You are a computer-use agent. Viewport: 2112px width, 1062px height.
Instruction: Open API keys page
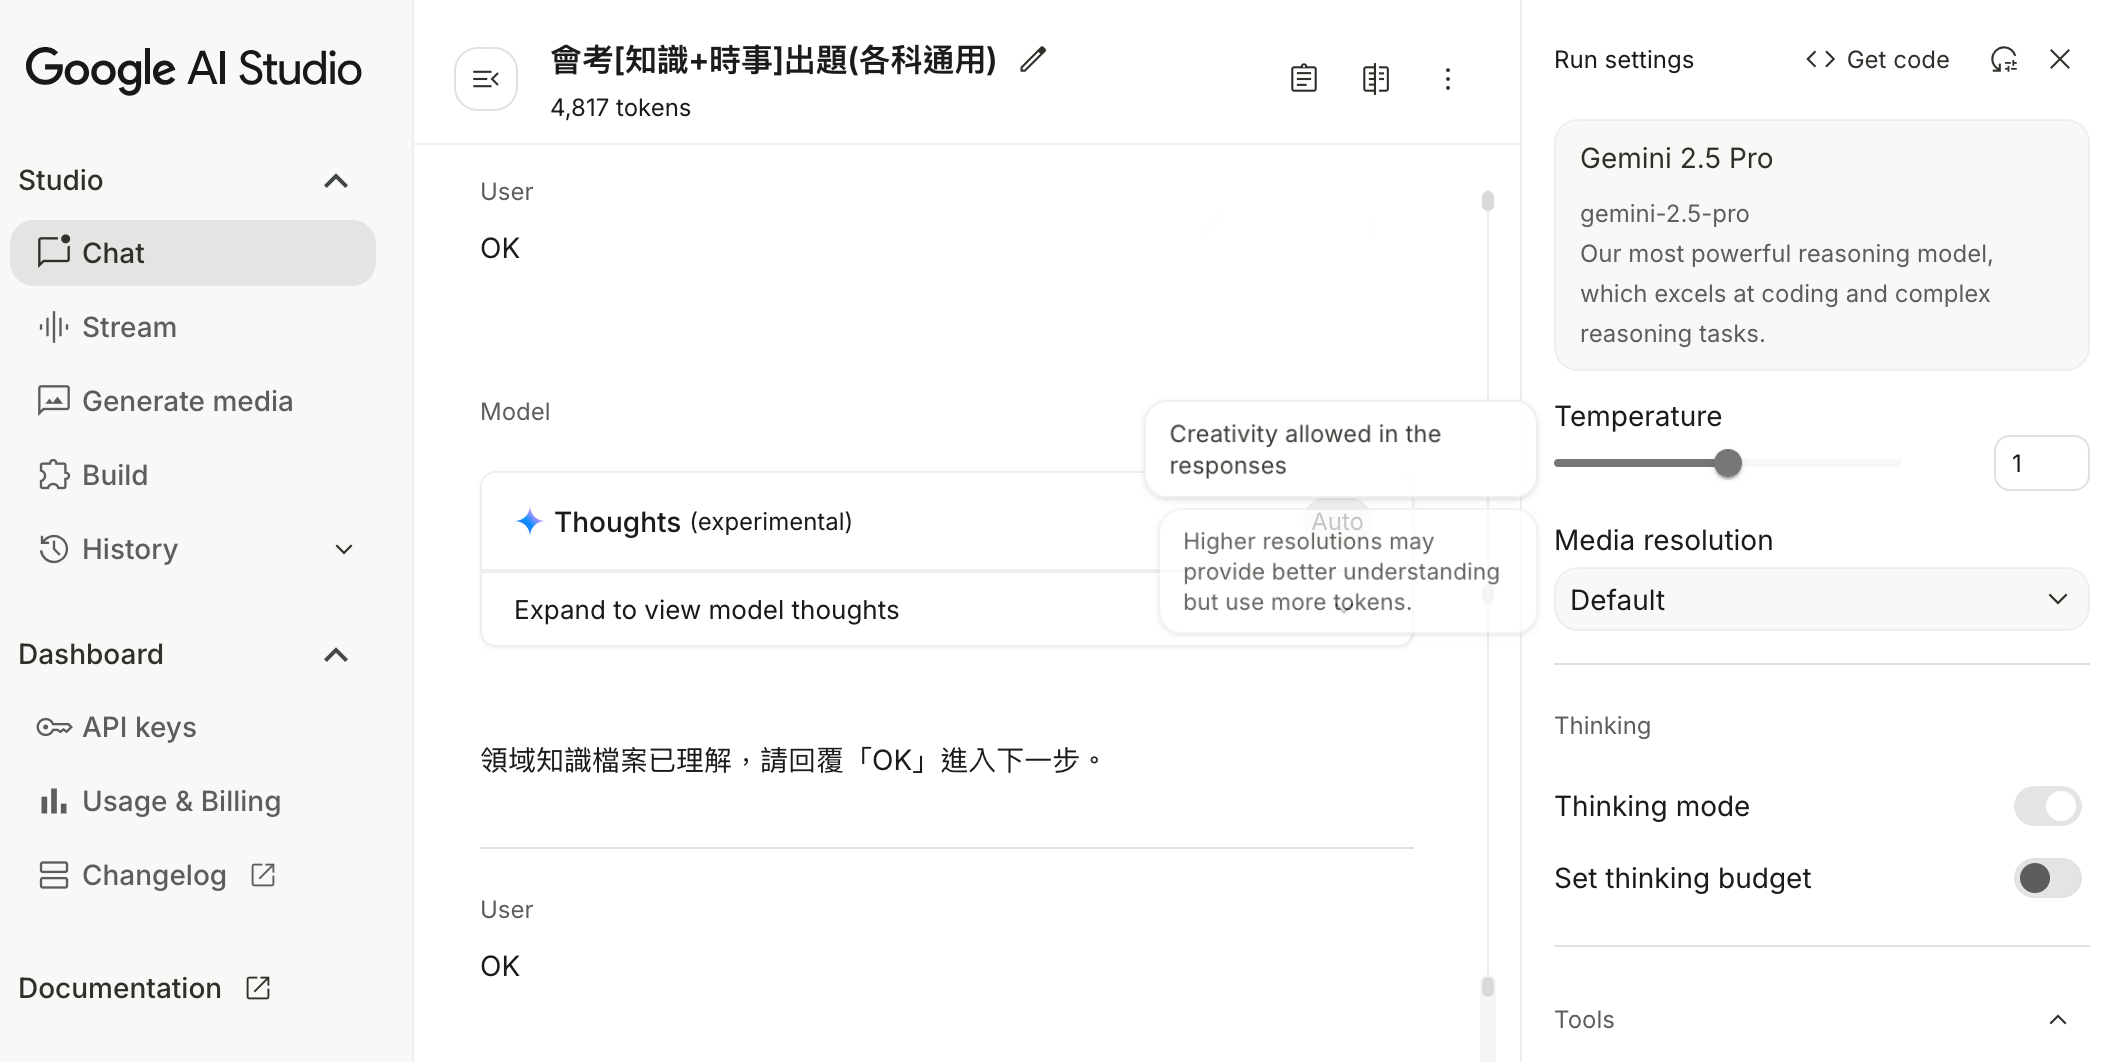[x=193, y=727]
